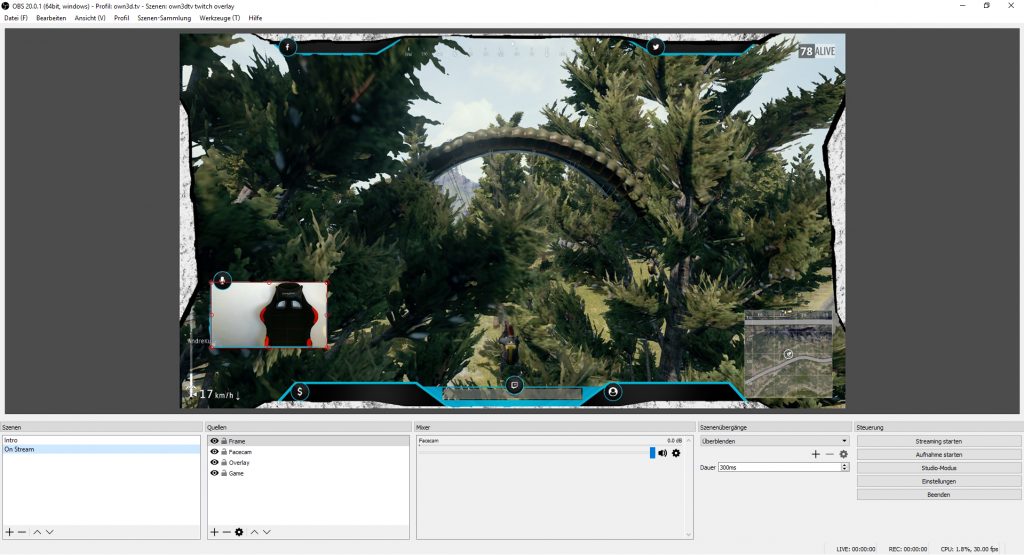
Task: Mute Facecam audio via speaker icon
Action: click(x=663, y=453)
